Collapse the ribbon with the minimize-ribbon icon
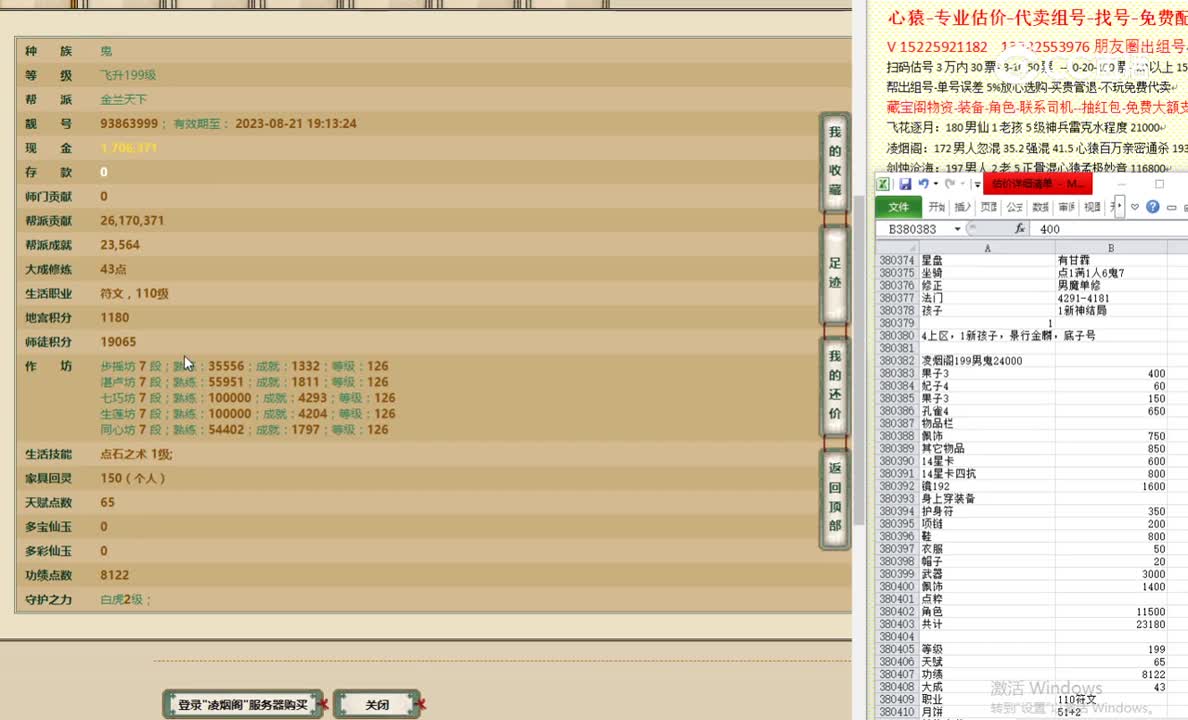This screenshot has width=1188, height=720. [x=1171, y=208]
